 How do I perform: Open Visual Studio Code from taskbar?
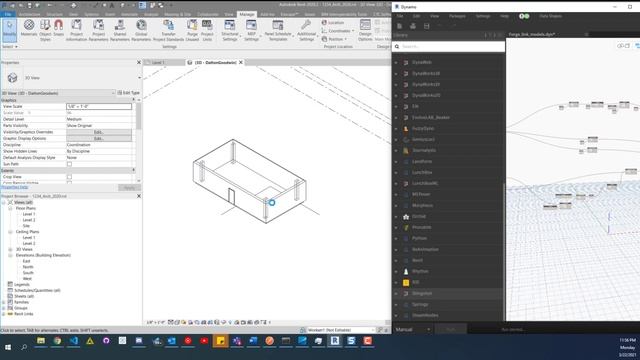coord(73,341)
